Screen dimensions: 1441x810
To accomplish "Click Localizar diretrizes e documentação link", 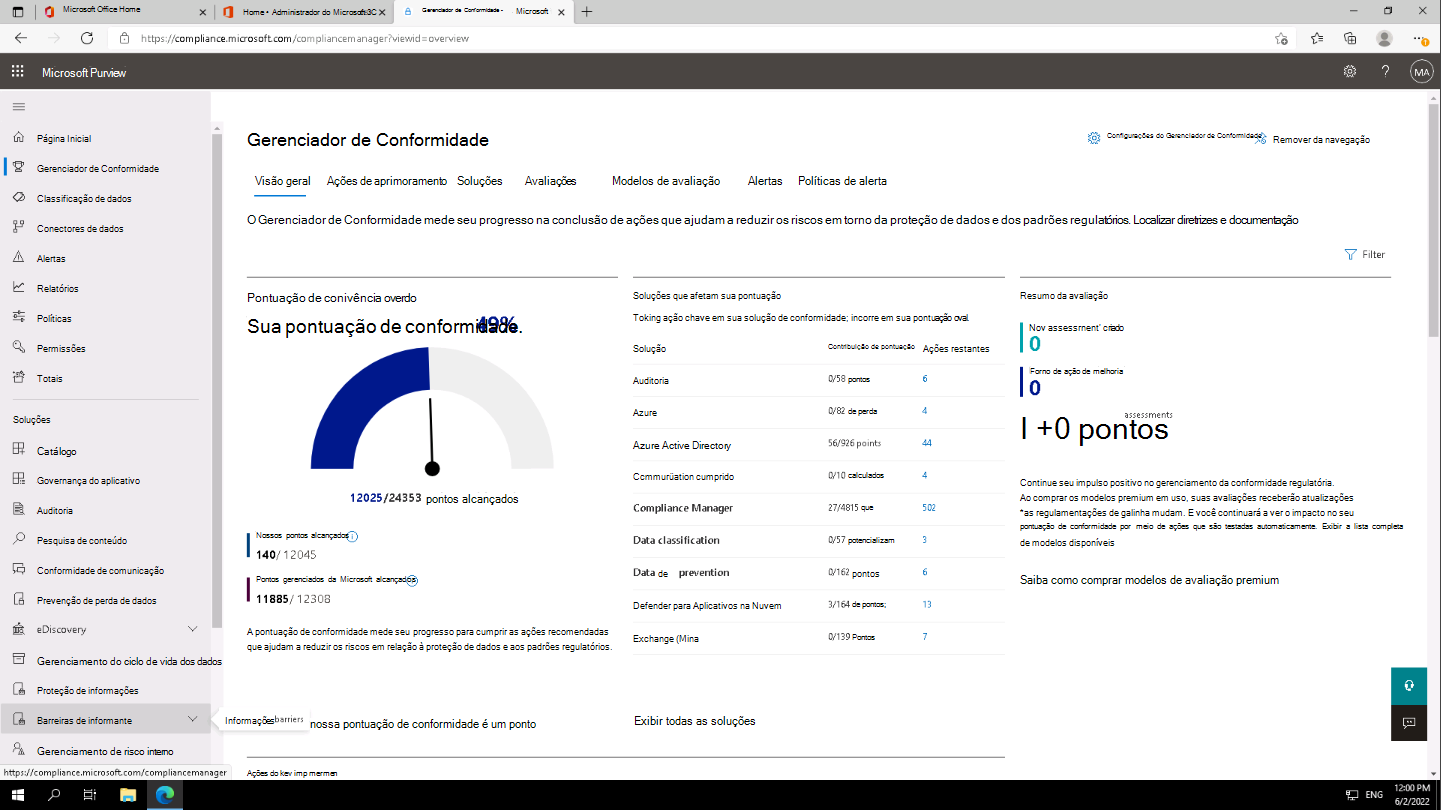I will pos(1216,220).
